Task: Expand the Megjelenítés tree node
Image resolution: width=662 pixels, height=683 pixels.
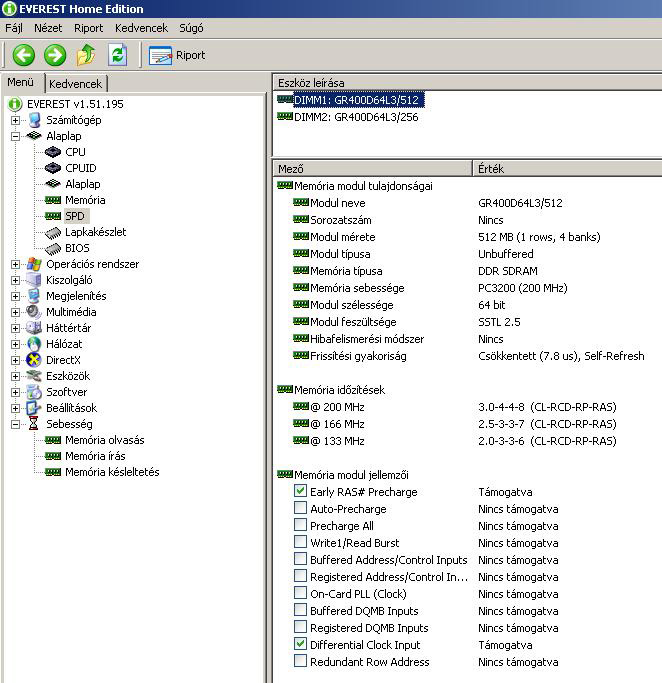Action: pos(16,296)
